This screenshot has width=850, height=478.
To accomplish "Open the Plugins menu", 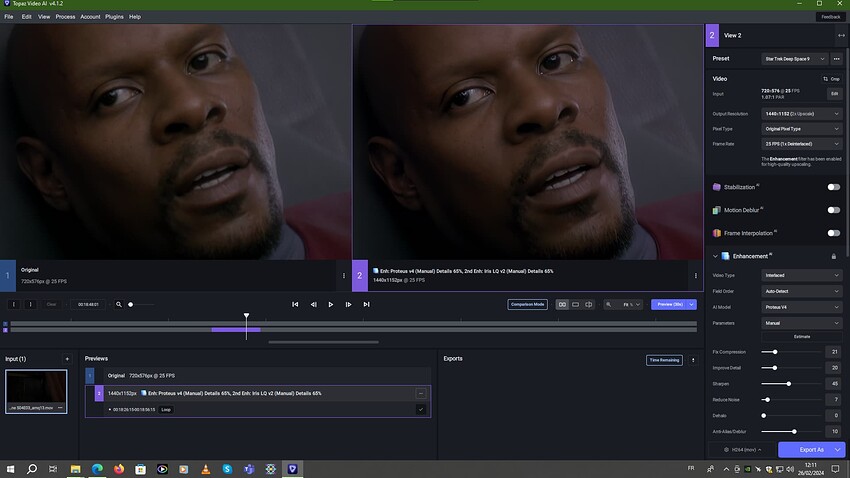I will 114,17.
